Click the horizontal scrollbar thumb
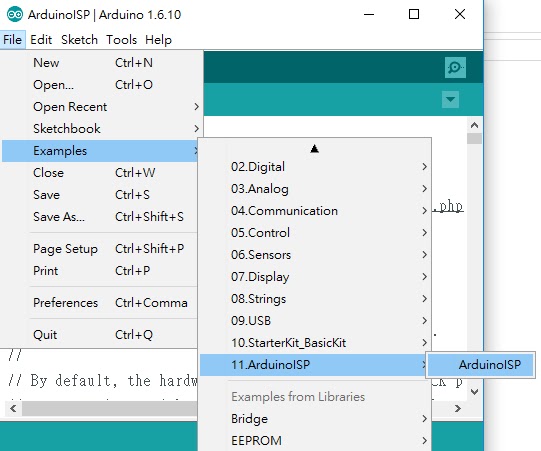Viewport: 541px width, 451px height. click(x=110, y=409)
